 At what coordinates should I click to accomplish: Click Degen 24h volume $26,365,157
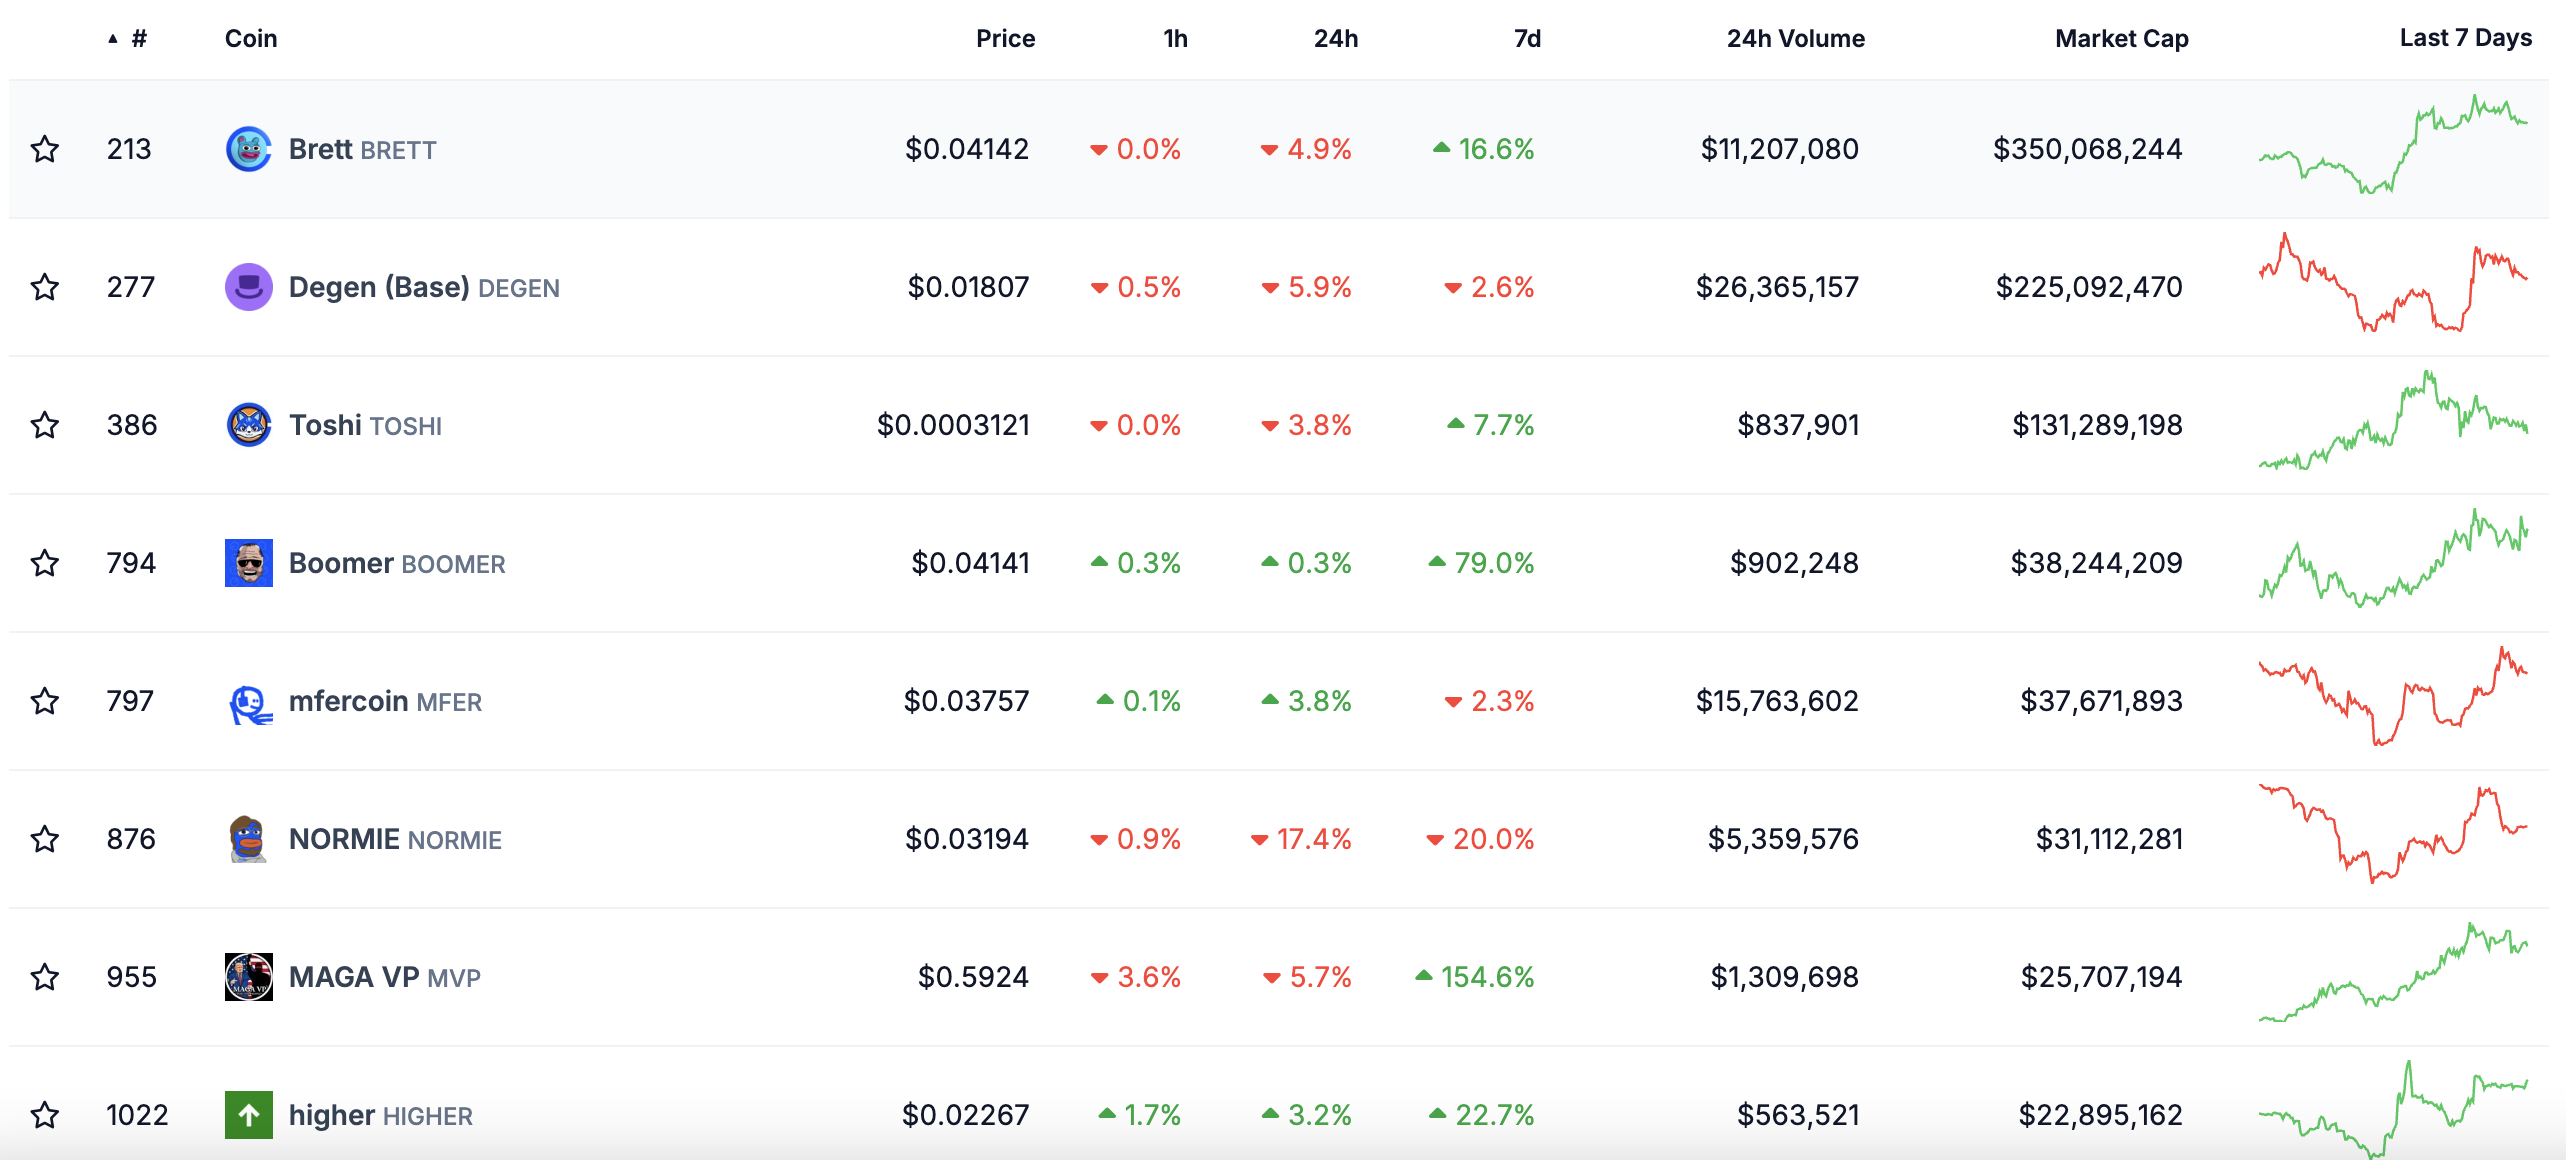tap(1777, 287)
